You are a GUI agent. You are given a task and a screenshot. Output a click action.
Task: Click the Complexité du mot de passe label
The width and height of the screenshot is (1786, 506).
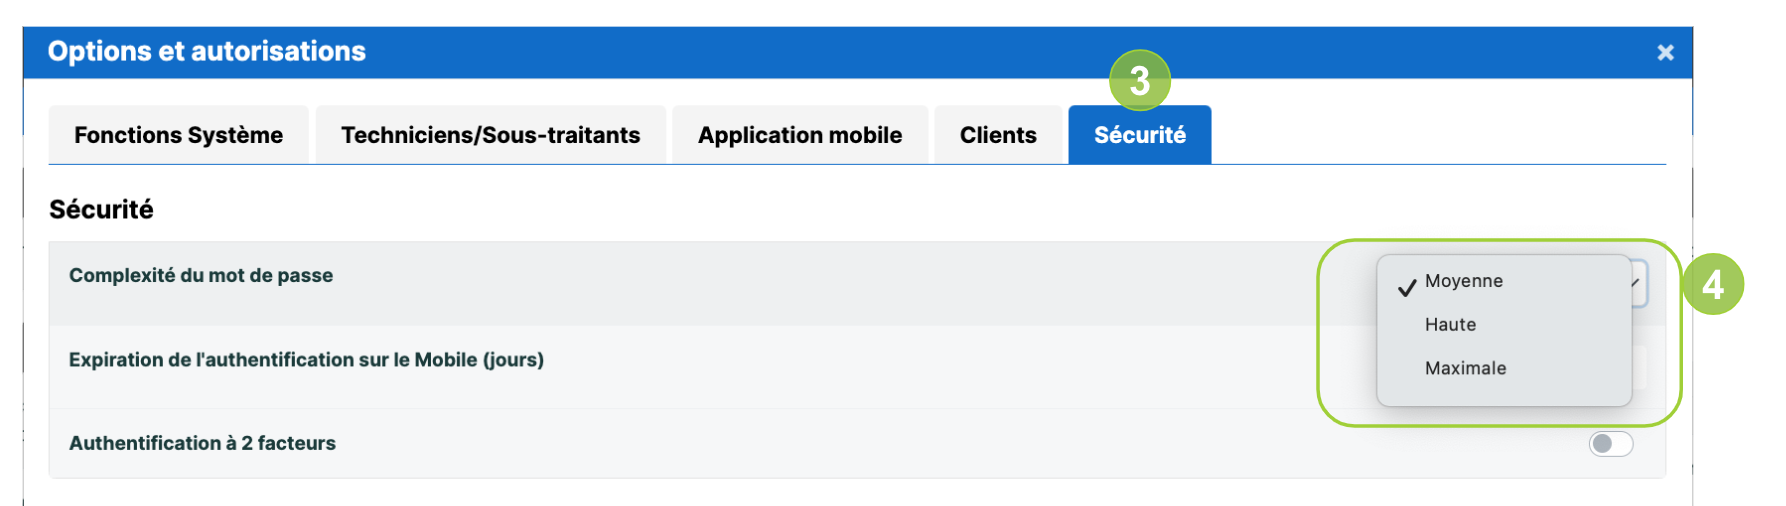pos(201,276)
